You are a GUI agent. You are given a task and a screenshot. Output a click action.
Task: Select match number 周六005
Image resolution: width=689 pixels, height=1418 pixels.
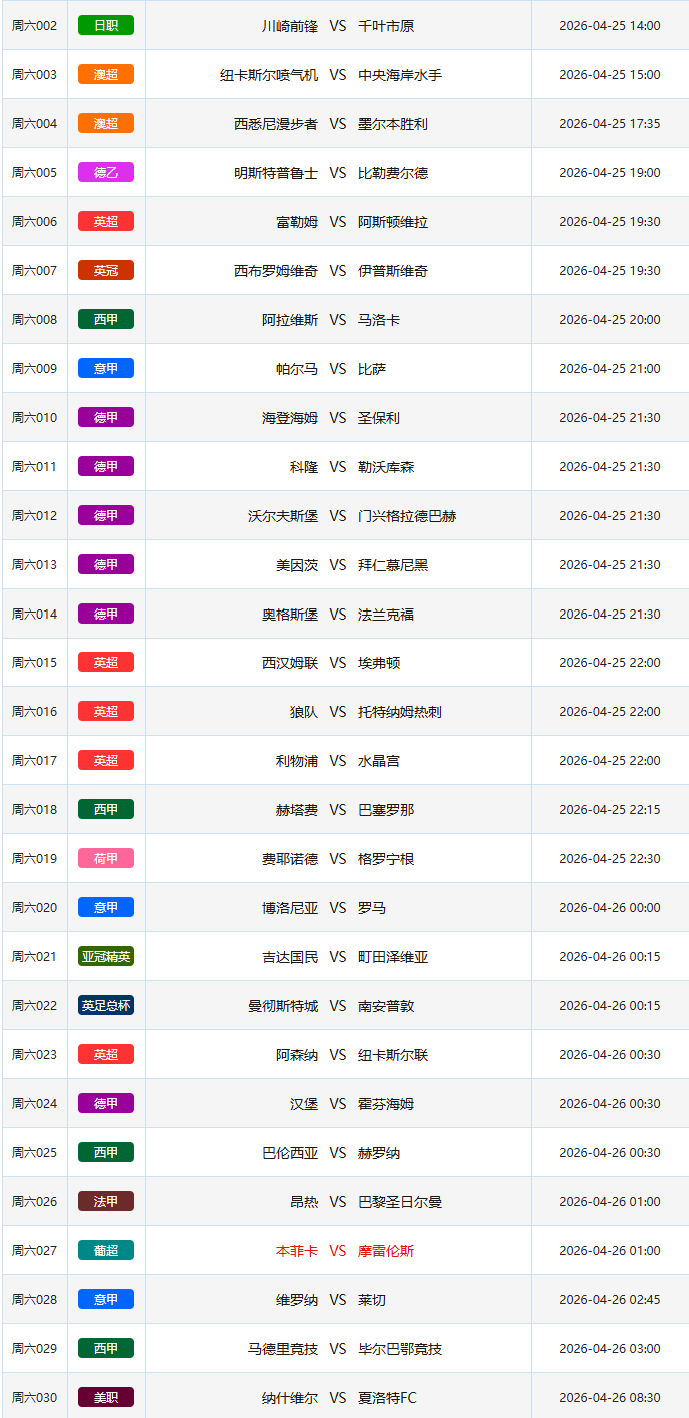pyautogui.click(x=34, y=173)
